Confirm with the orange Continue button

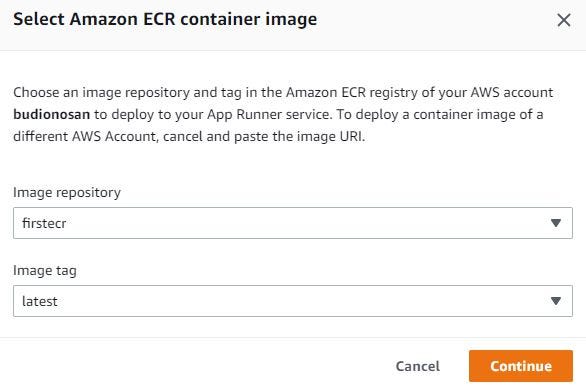(521, 366)
